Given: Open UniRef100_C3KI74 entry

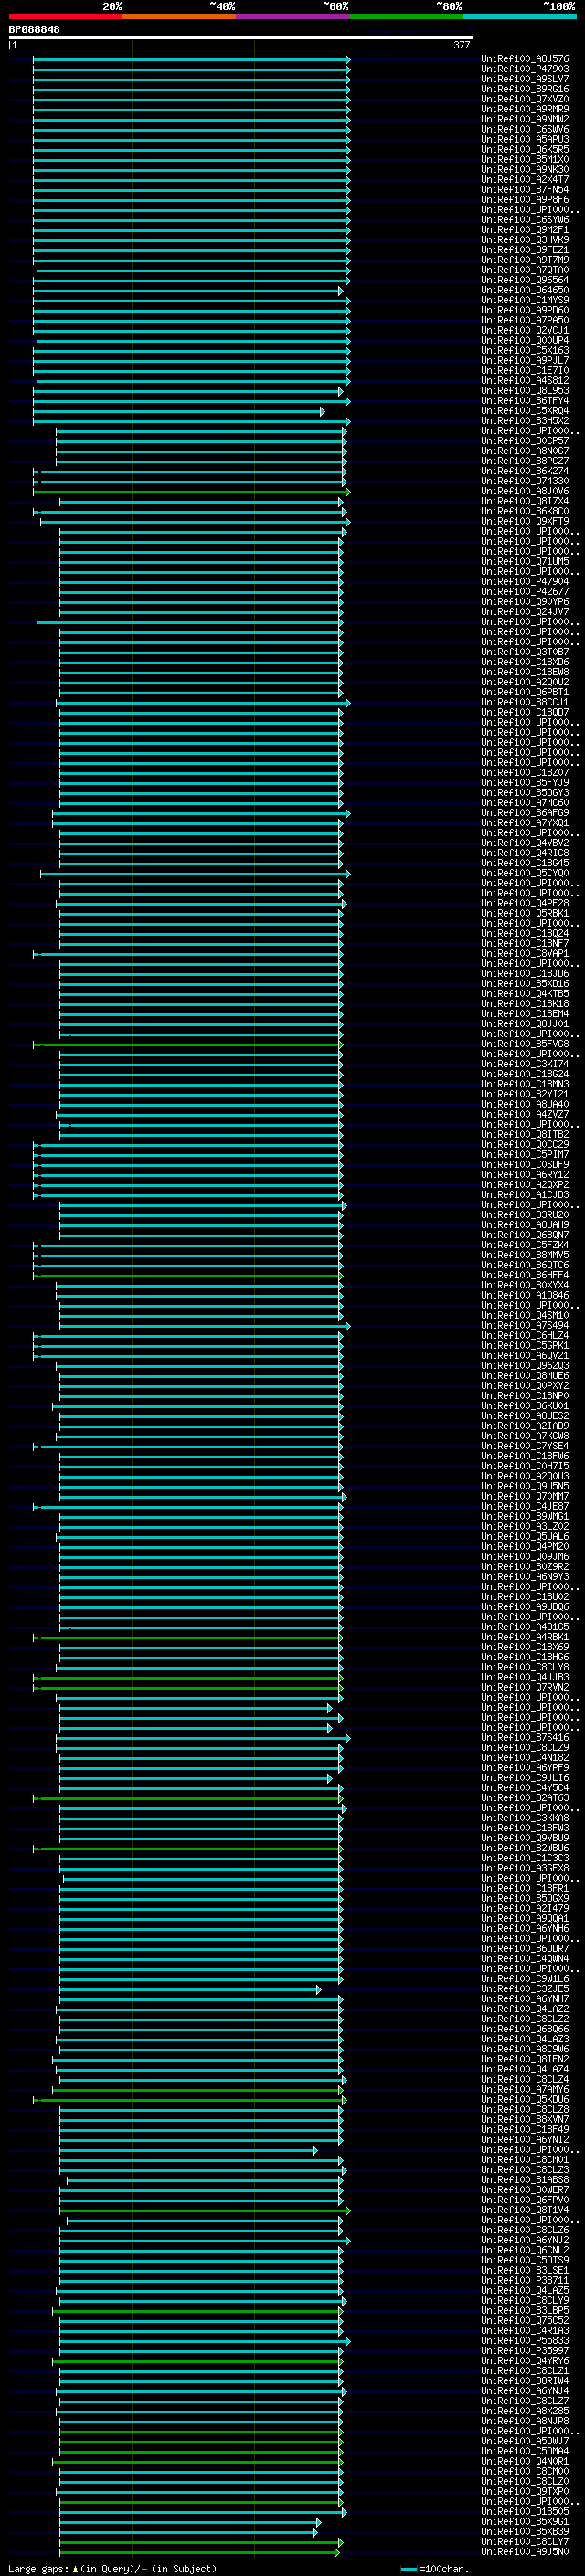Looking at the screenshot, I should (x=525, y=1064).
